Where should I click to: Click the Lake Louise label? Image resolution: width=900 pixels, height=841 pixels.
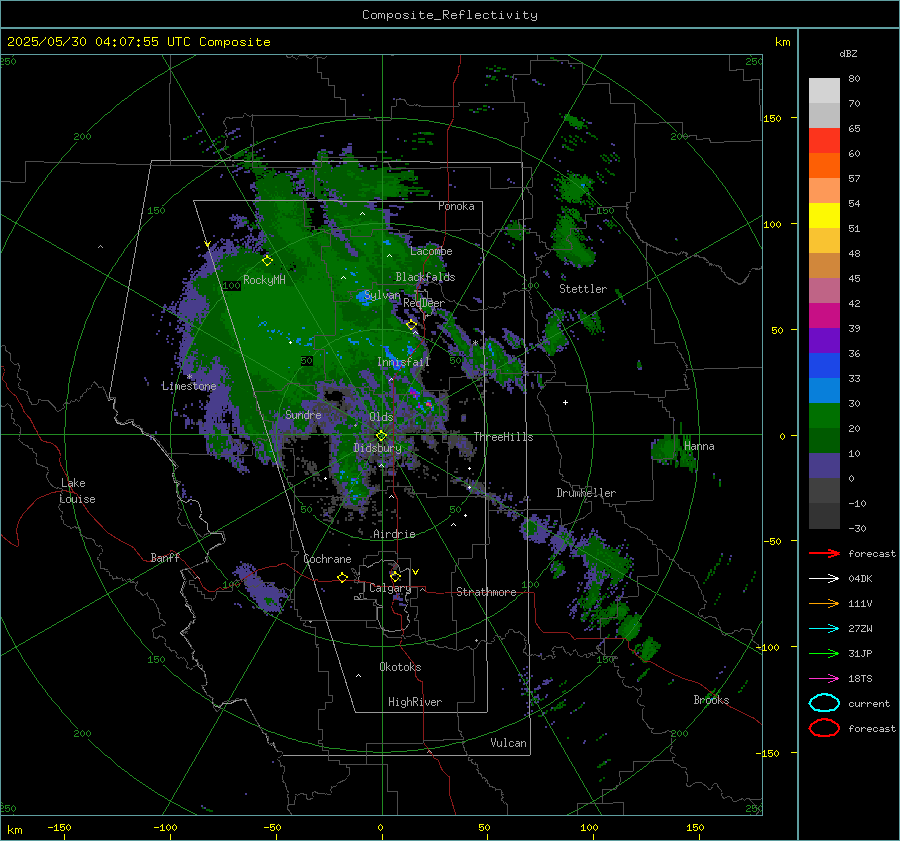tap(77, 491)
